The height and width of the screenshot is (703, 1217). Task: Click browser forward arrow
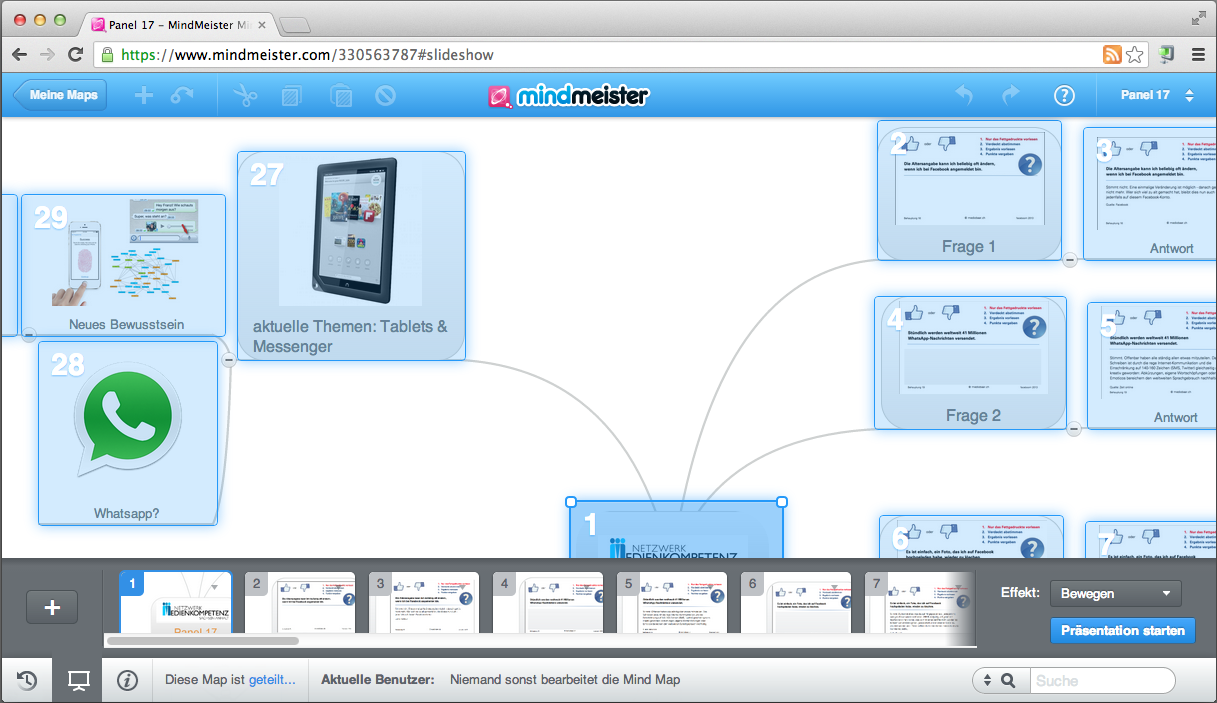point(47,55)
